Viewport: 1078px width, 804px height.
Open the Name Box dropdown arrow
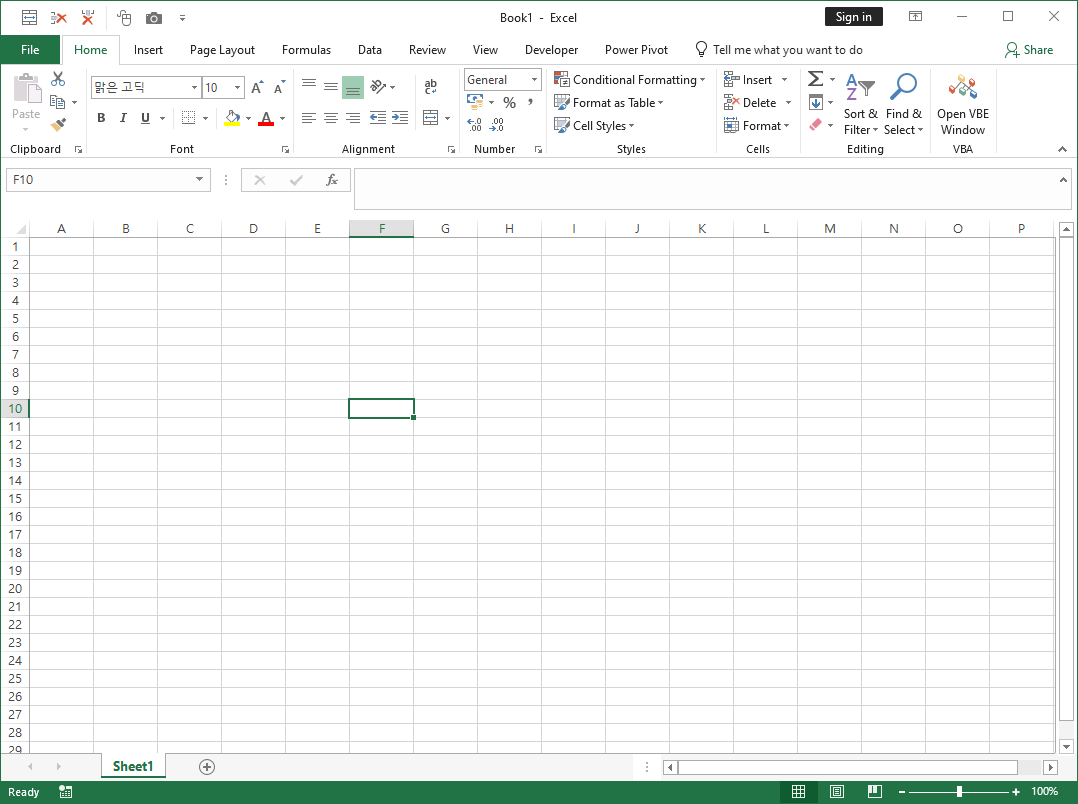pyautogui.click(x=199, y=180)
